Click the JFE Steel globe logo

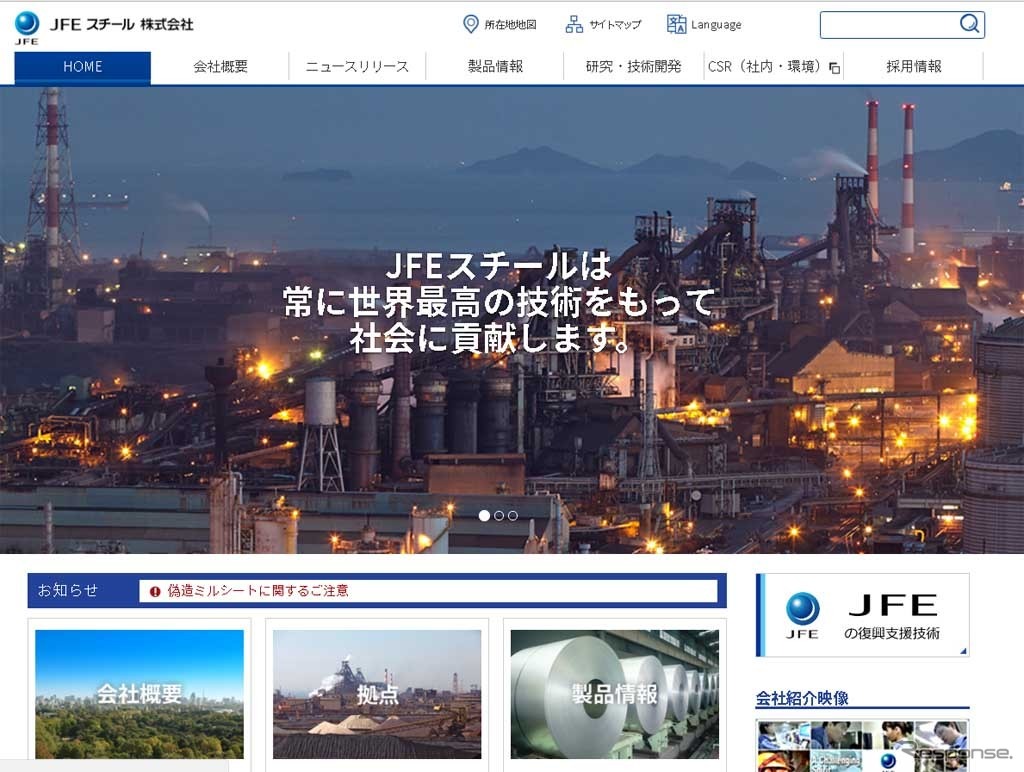[27, 27]
